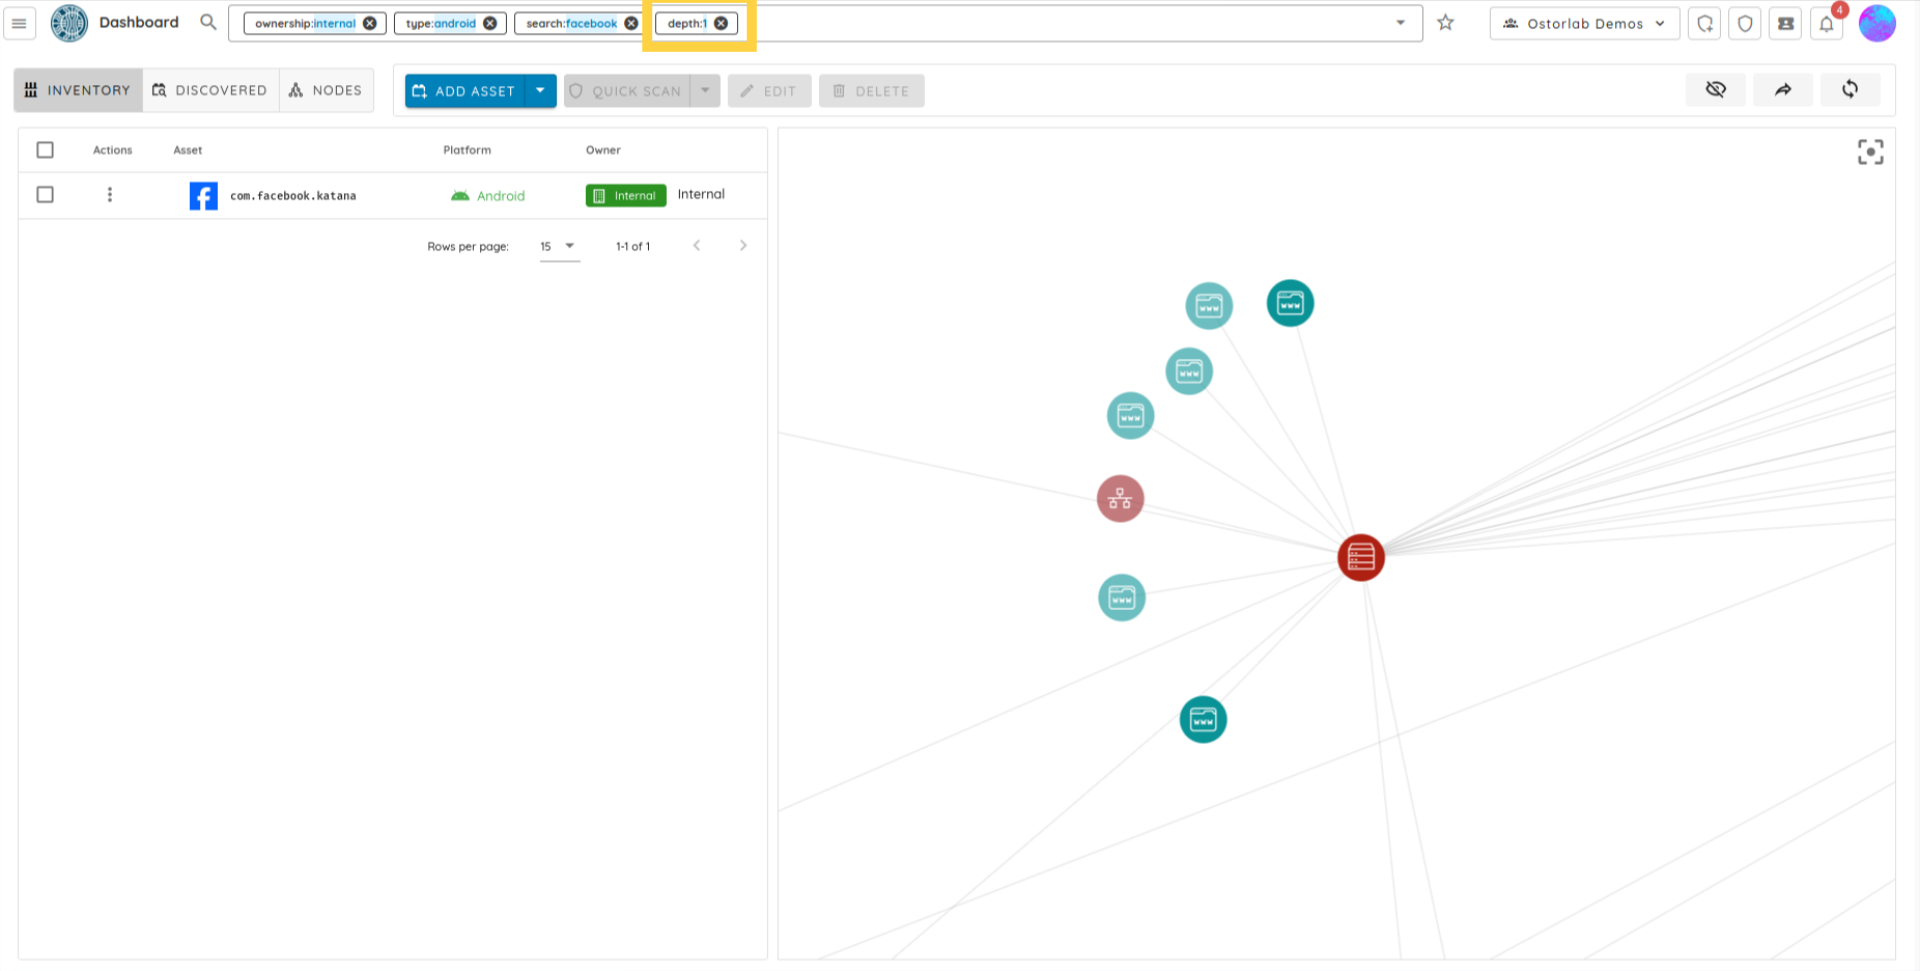The height and width of the screenshot is (971, 1920).
Task: Toggle the hide graph eye icon
Action: (x=1716, y=90)
